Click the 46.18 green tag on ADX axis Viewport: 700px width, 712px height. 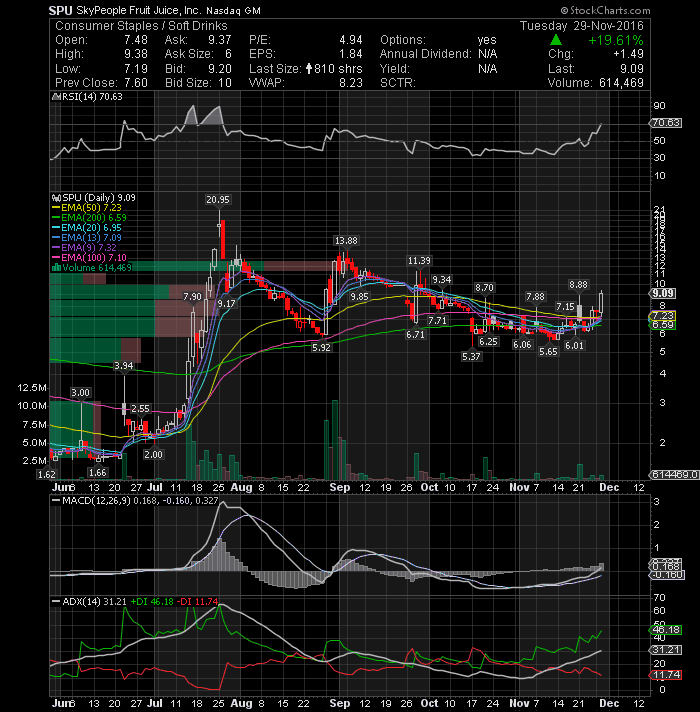[666, 630]
